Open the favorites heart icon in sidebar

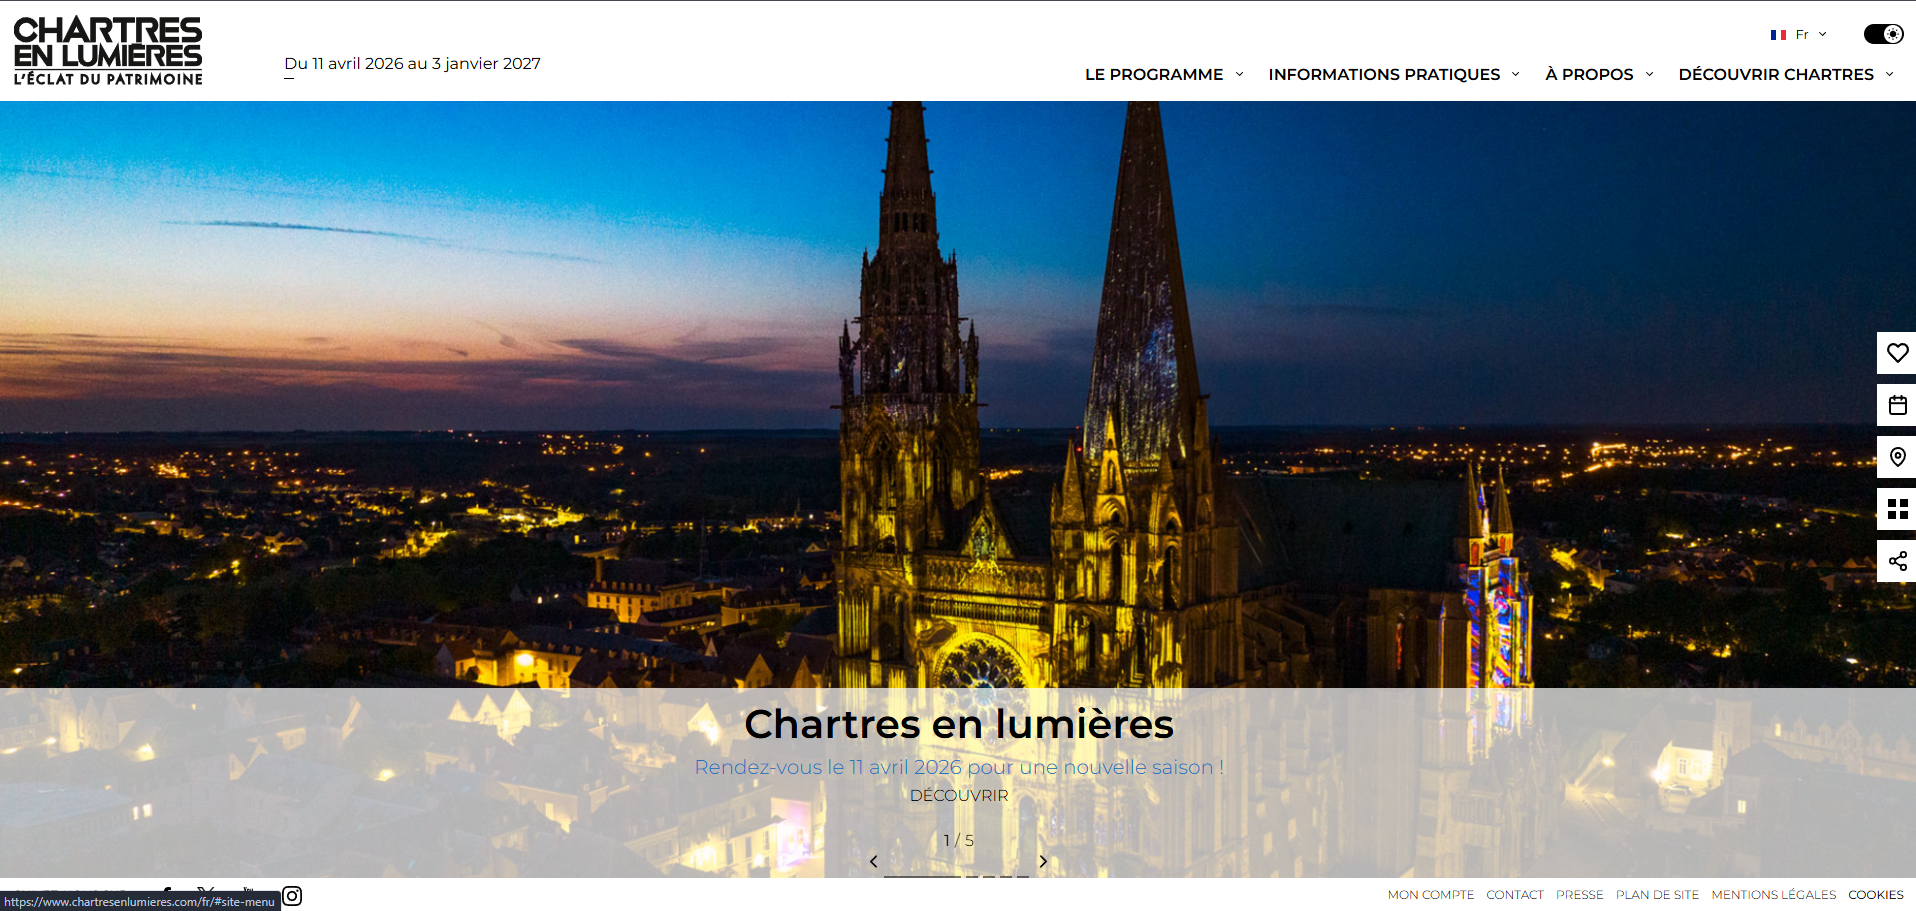pyautogui.click(x=1897, y=353)
